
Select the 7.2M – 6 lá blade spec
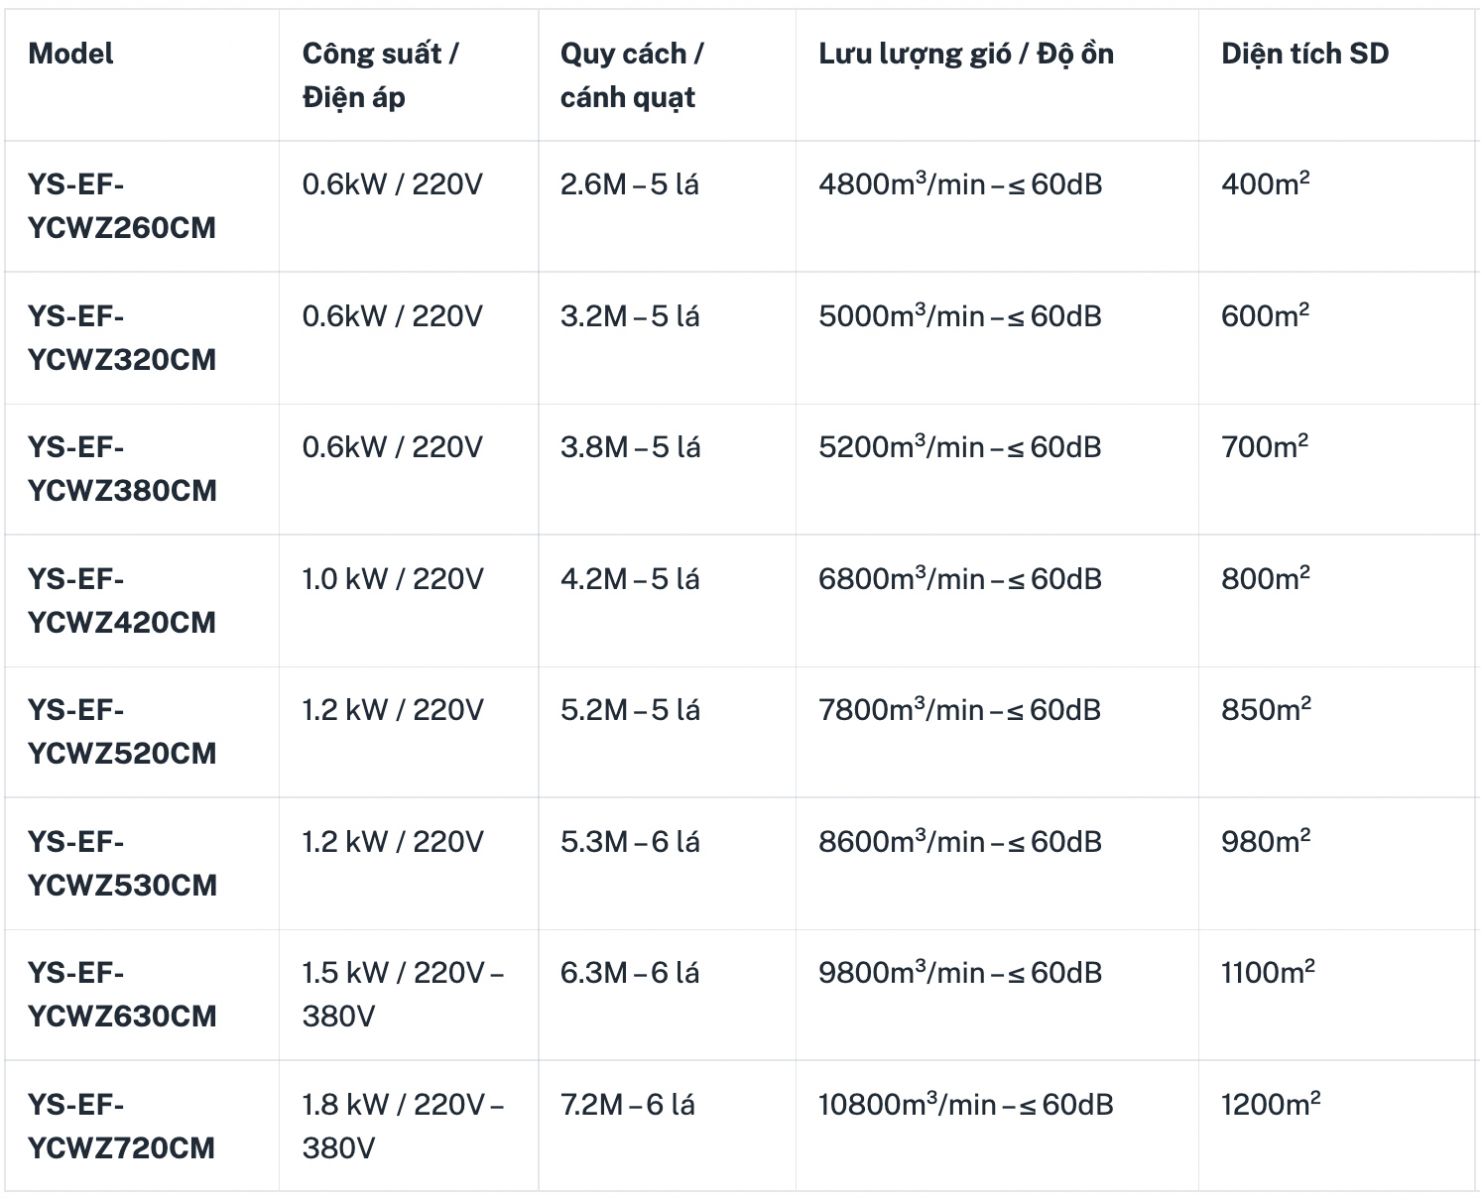coord(627,1105)
